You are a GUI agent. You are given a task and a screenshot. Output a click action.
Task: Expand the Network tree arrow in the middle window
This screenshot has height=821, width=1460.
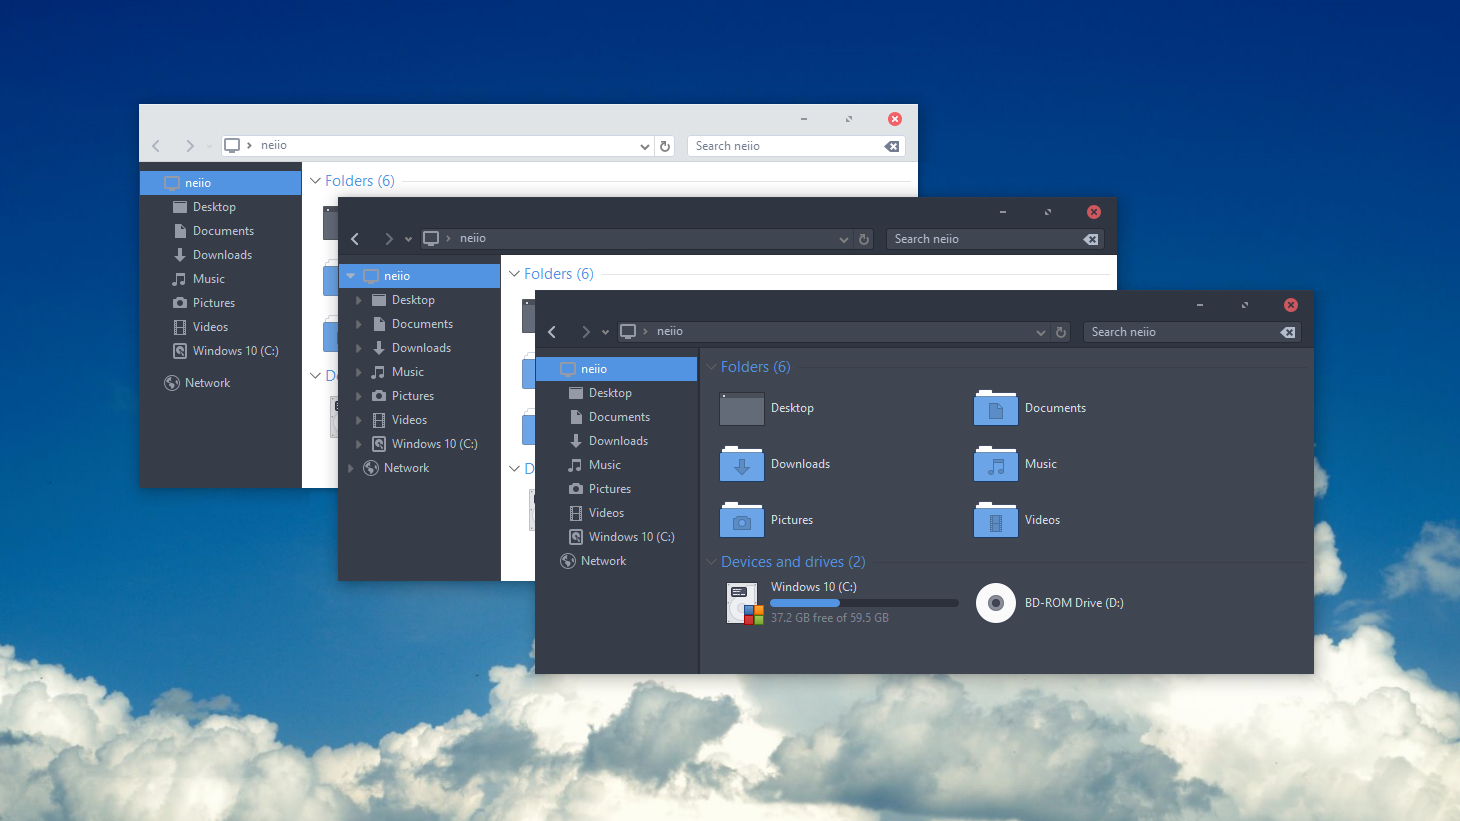351,468
